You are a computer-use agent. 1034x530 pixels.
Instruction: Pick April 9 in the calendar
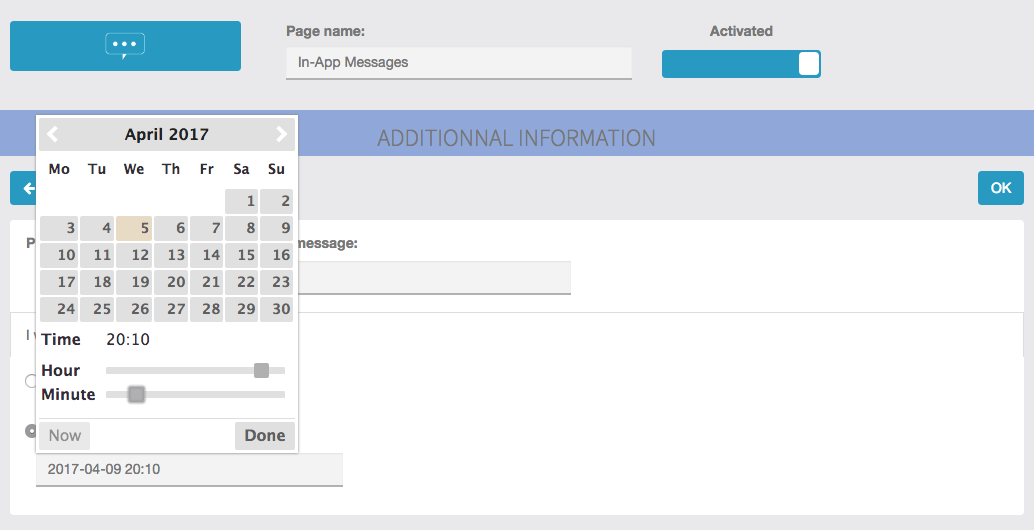[x=277, y=228]
